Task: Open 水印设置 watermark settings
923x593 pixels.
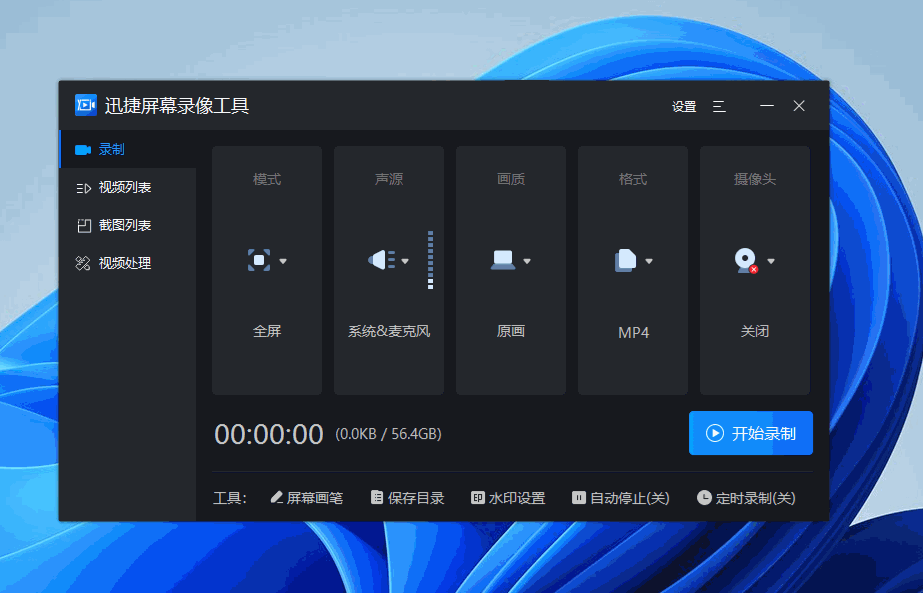Action: coord(508,498)
